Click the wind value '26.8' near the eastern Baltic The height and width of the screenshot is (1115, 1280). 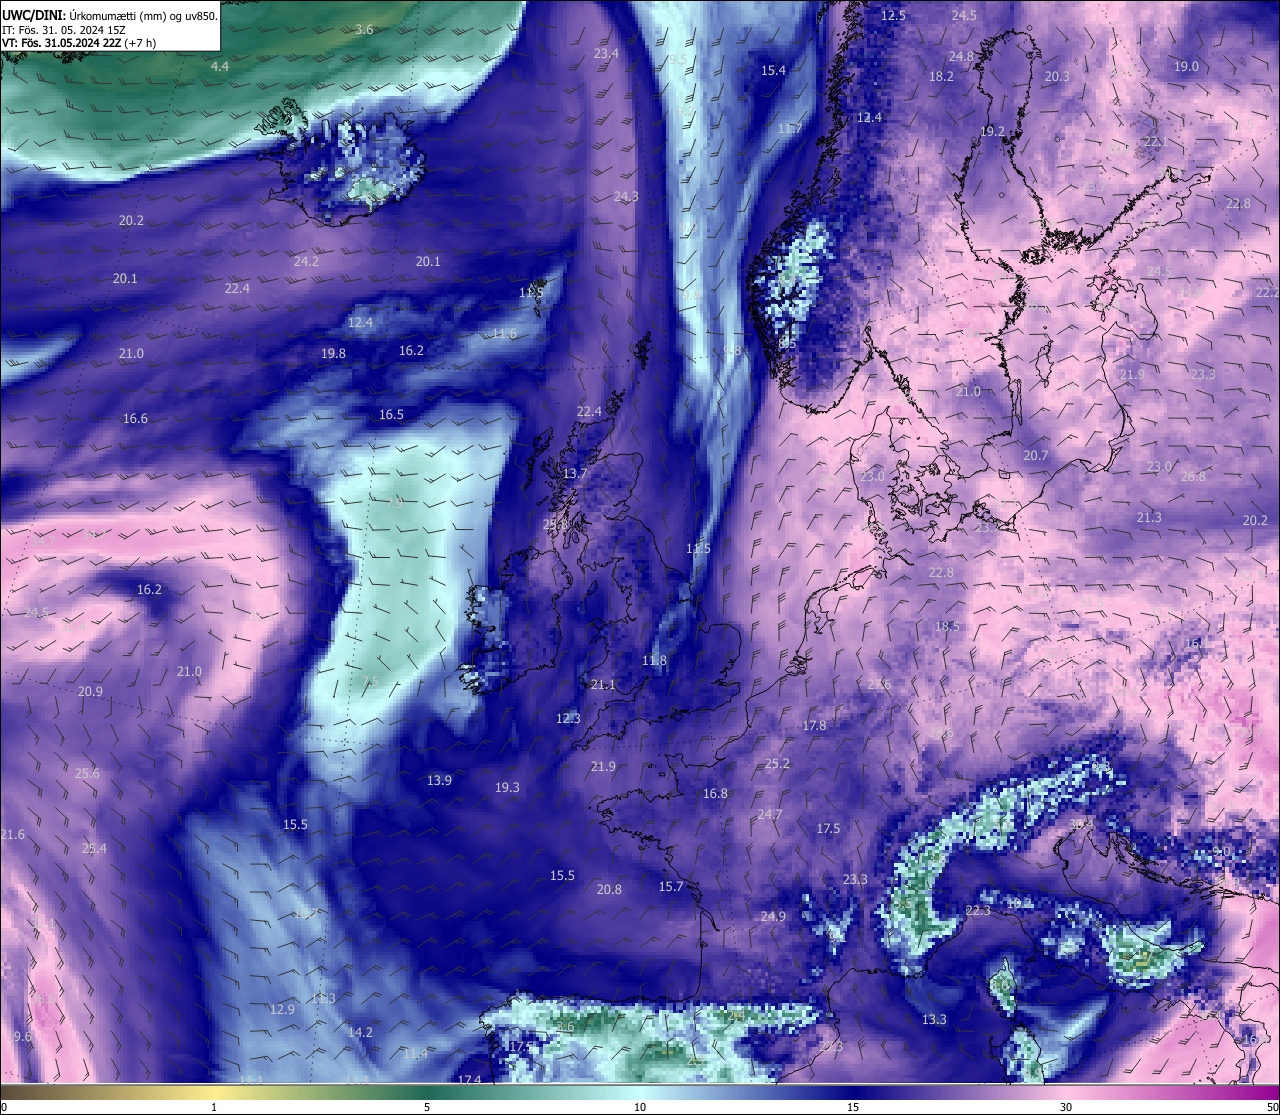pyautogui.click(x=1193, y=477)
